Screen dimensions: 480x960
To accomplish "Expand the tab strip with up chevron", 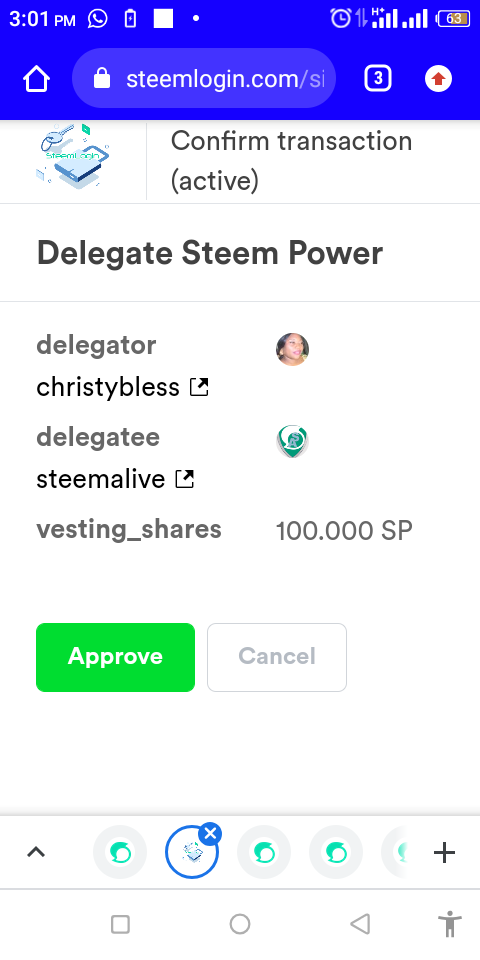I will [x=36, y=852].
